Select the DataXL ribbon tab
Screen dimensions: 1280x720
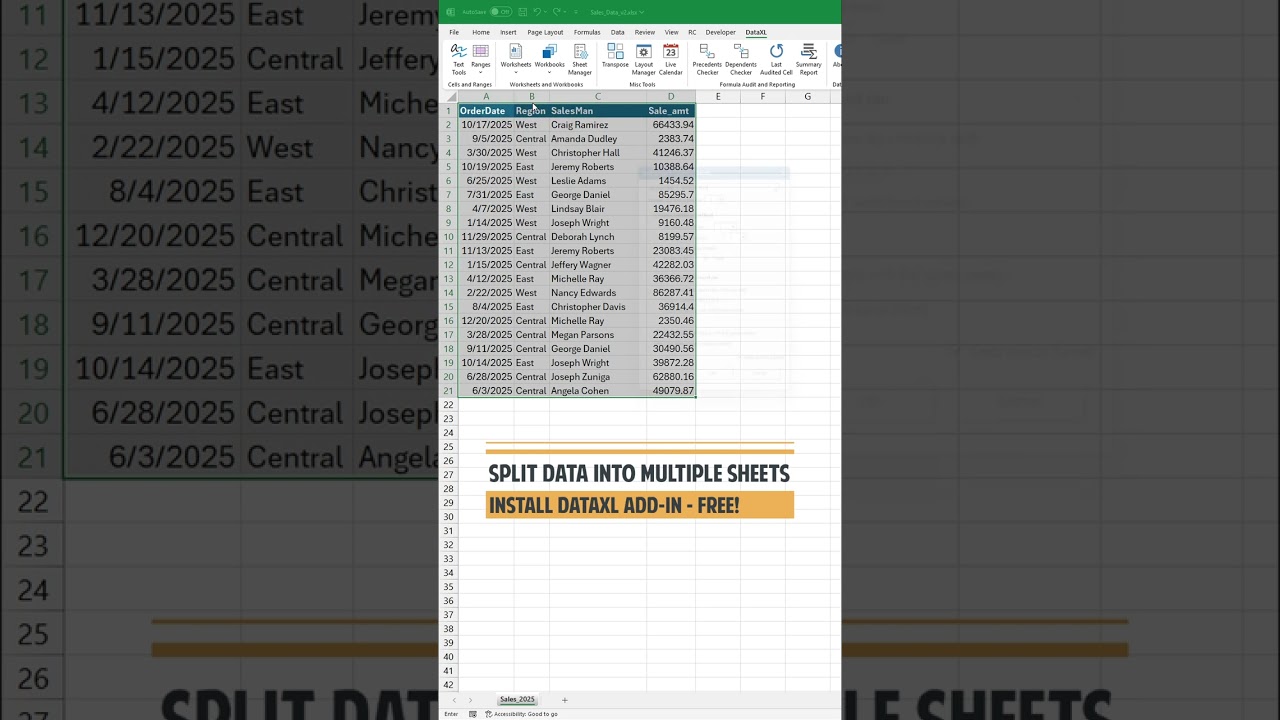pyautogui.click(x=756, y=32)
